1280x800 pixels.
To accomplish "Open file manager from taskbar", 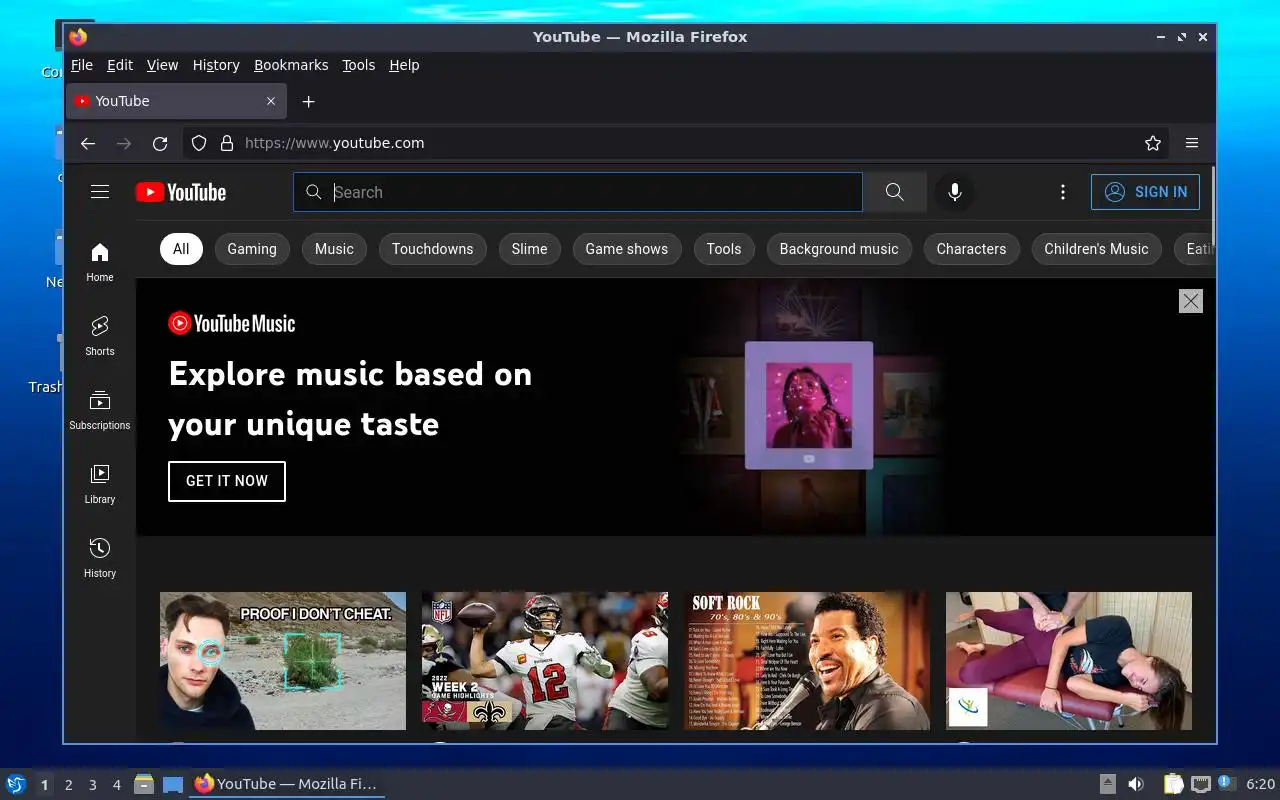I will (144, 784).
